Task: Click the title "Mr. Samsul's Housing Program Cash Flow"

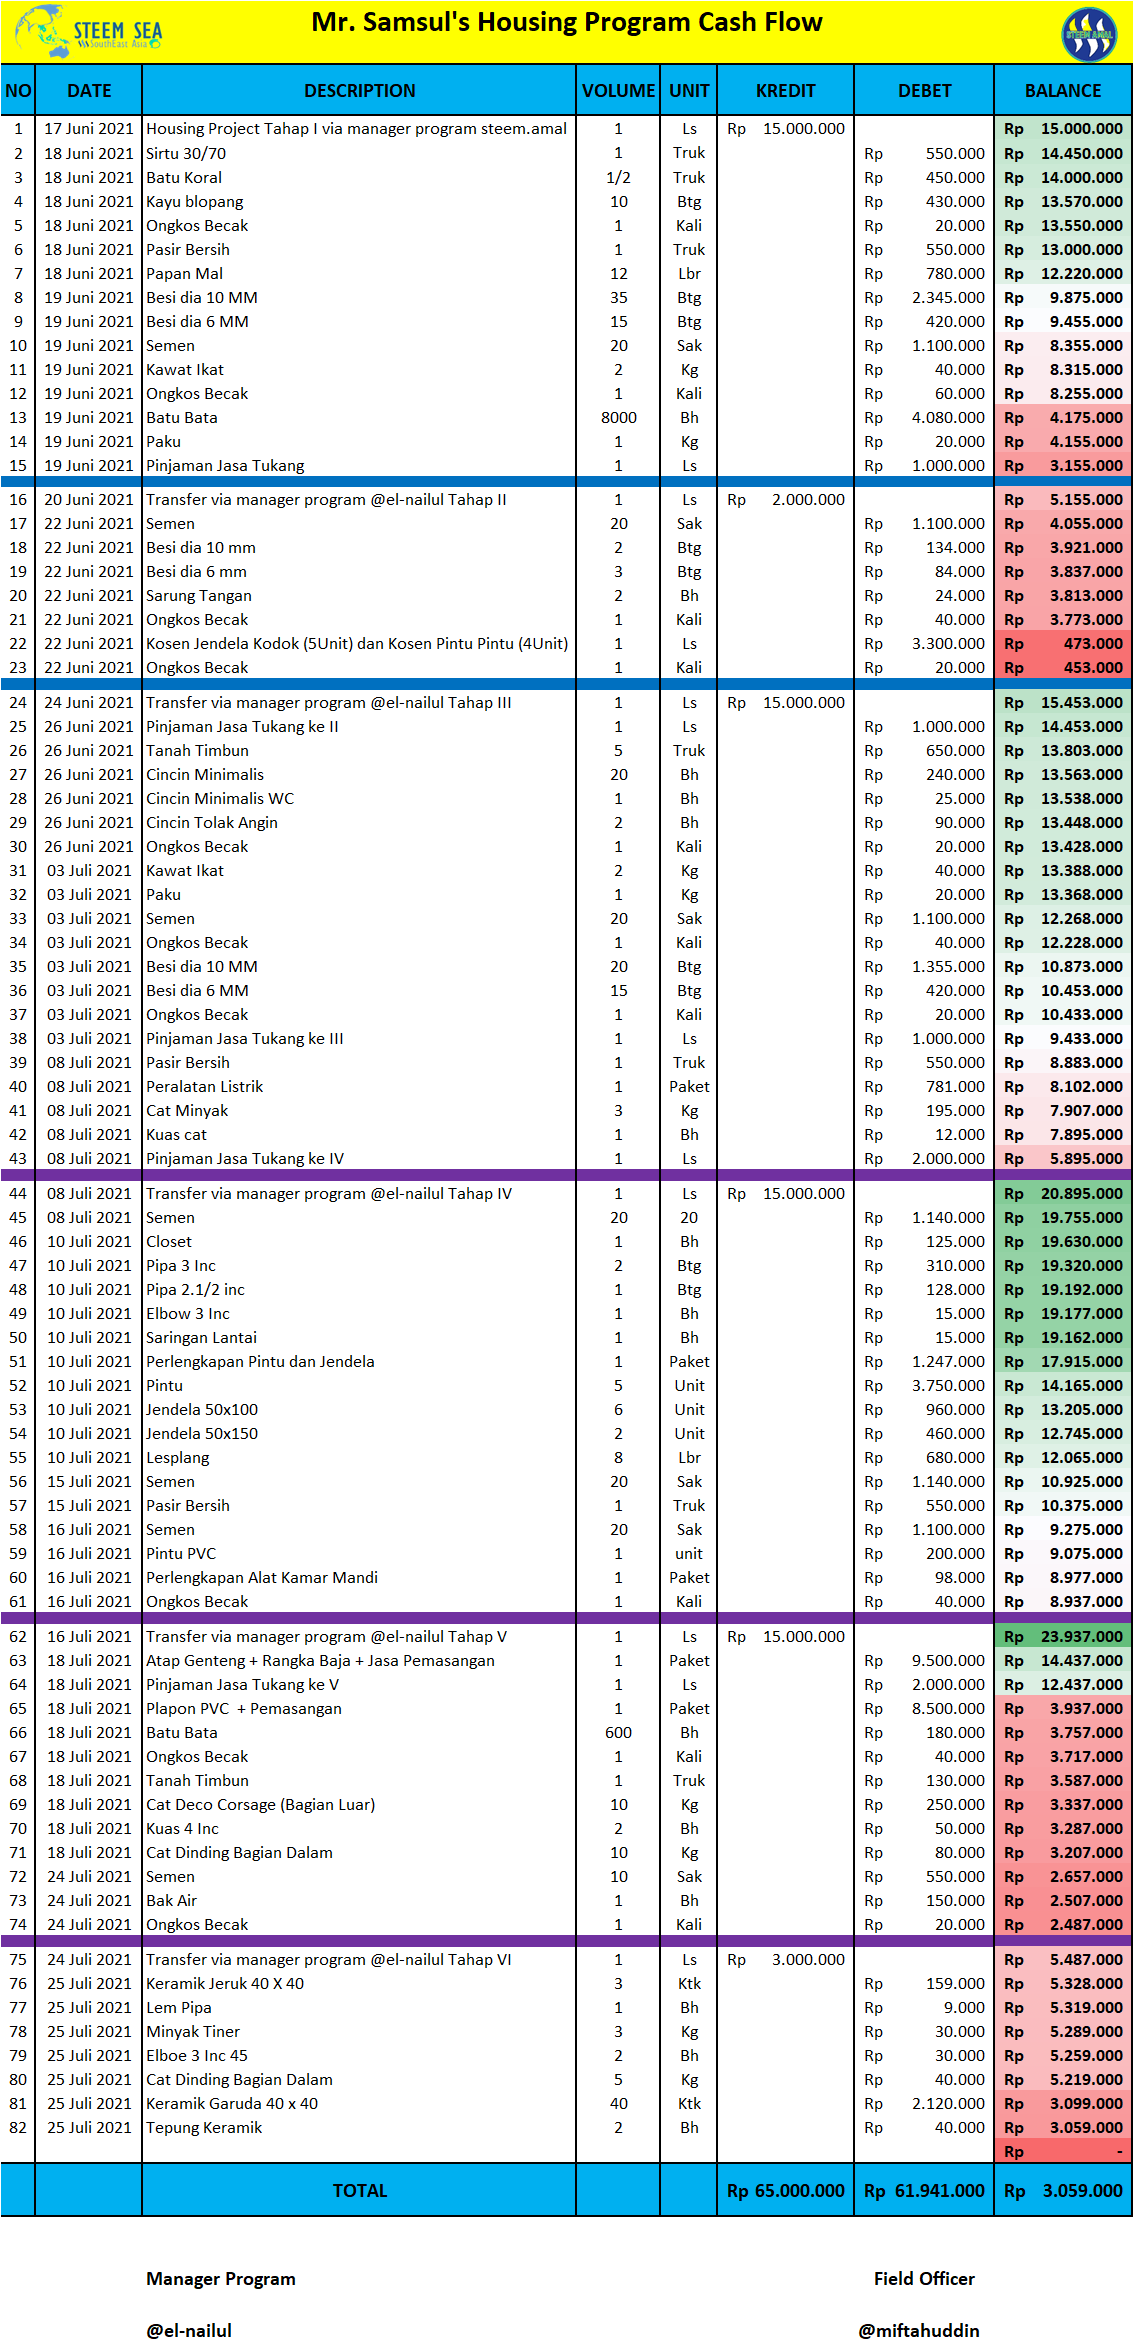Action: click(567, 22)
